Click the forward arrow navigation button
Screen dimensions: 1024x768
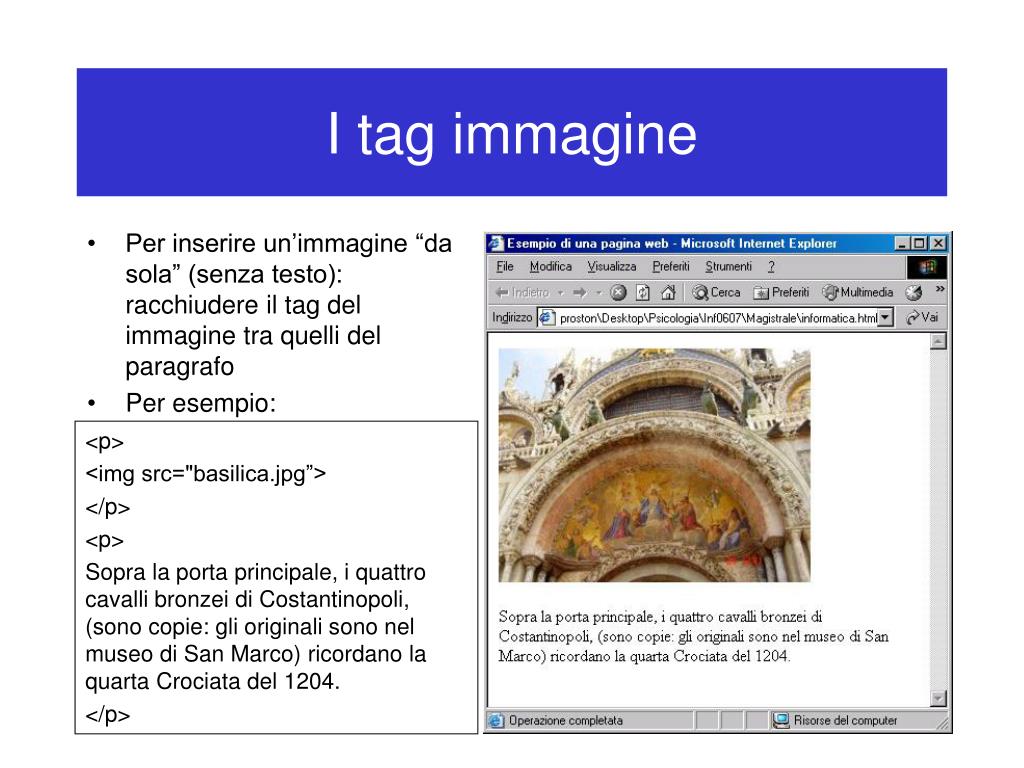click(580, 293)
